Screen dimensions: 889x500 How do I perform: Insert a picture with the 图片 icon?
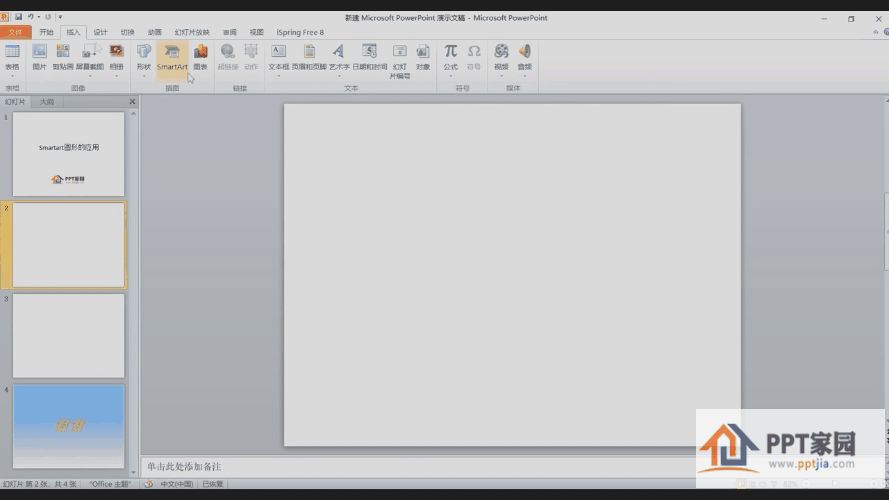click(x=39, y=57)
